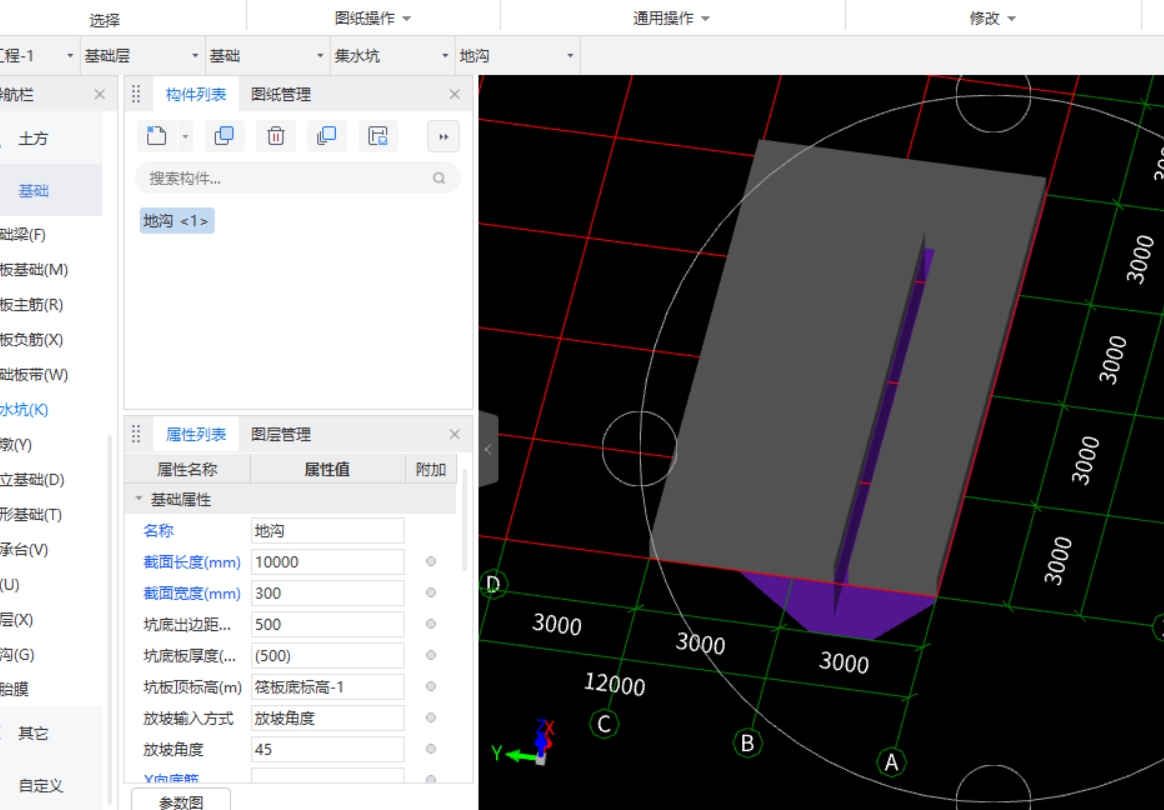Screen dimensions: 1164x810
Task: Click the delete component trash icon
Action: (276, 136)
